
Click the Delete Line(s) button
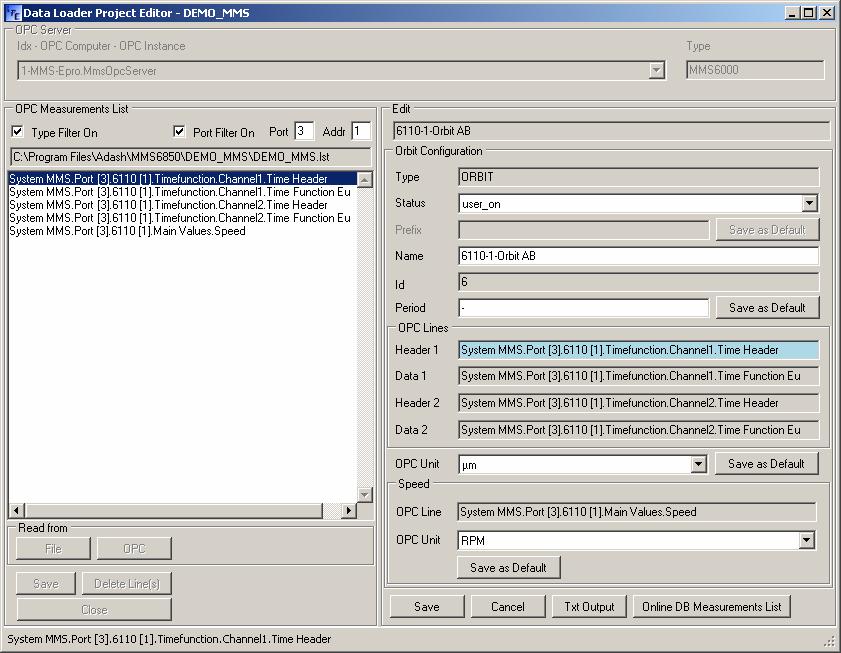[x=127, y=584]
